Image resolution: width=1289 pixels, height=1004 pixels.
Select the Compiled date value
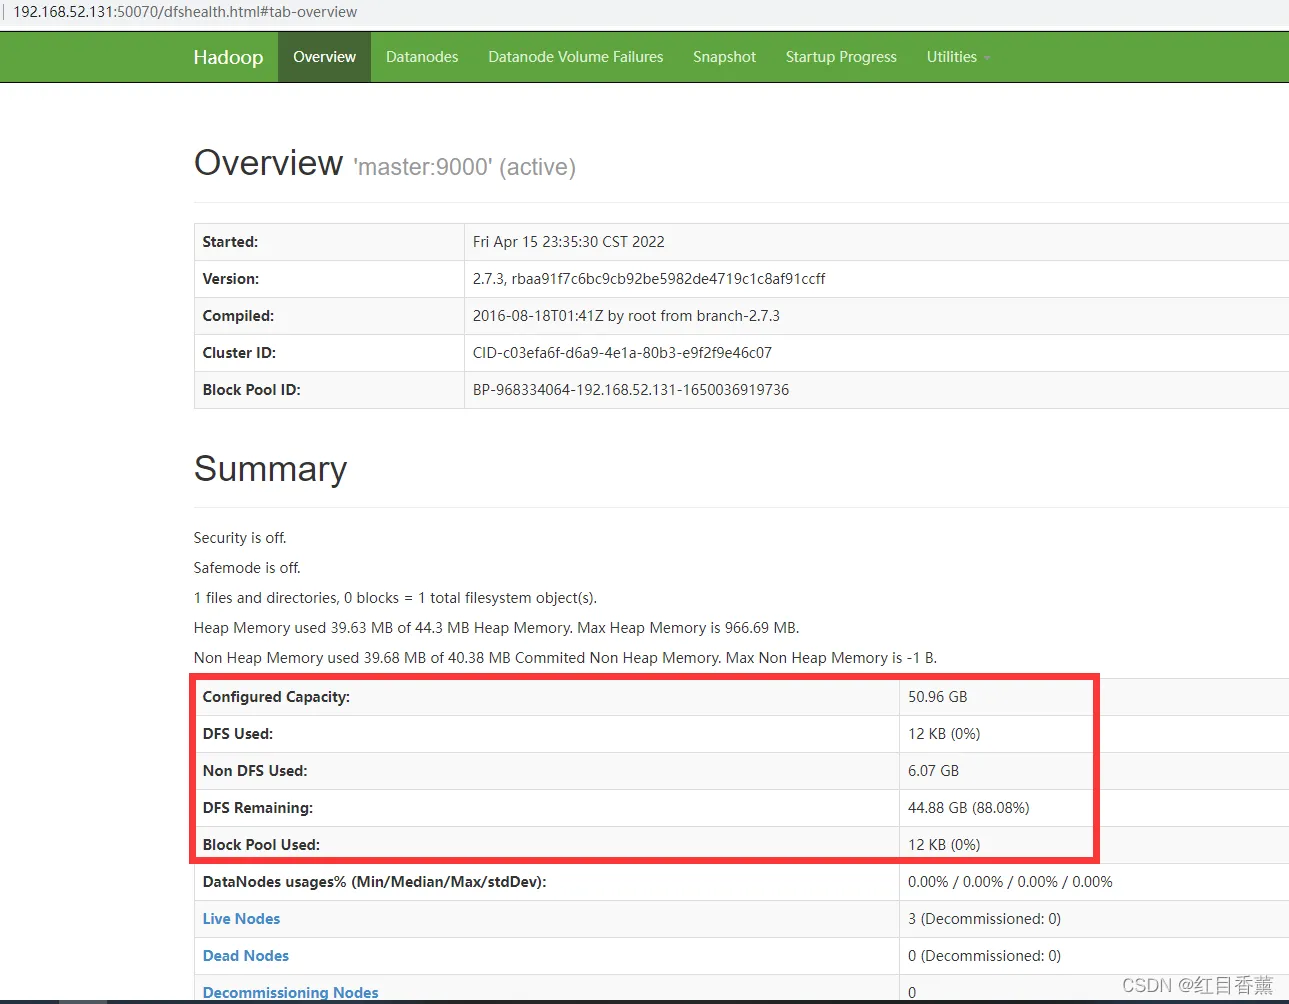tap(626, 316)
